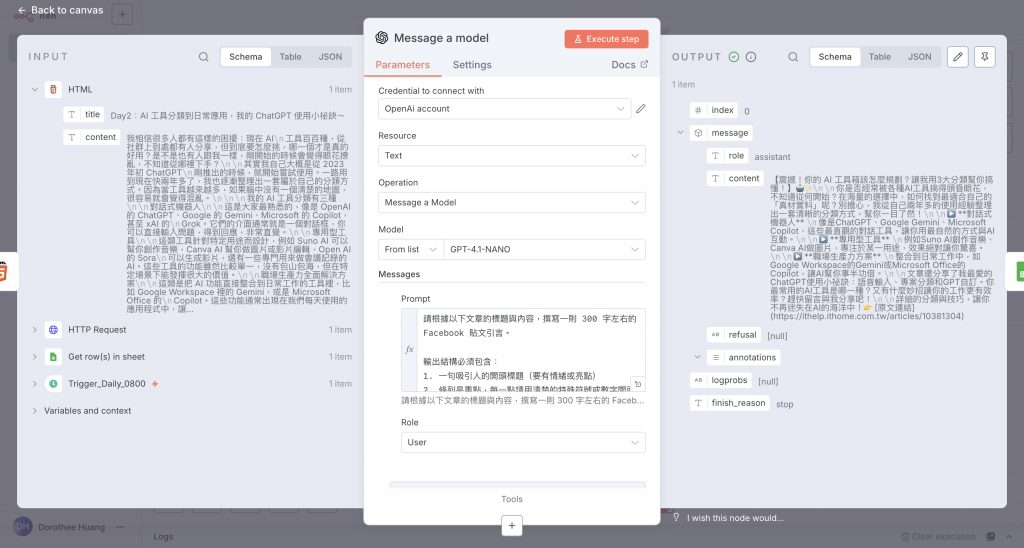The height and width of the screenshot is (548, 1024).
Task: Open the Settings tab
Action: [x=472, y=65]
